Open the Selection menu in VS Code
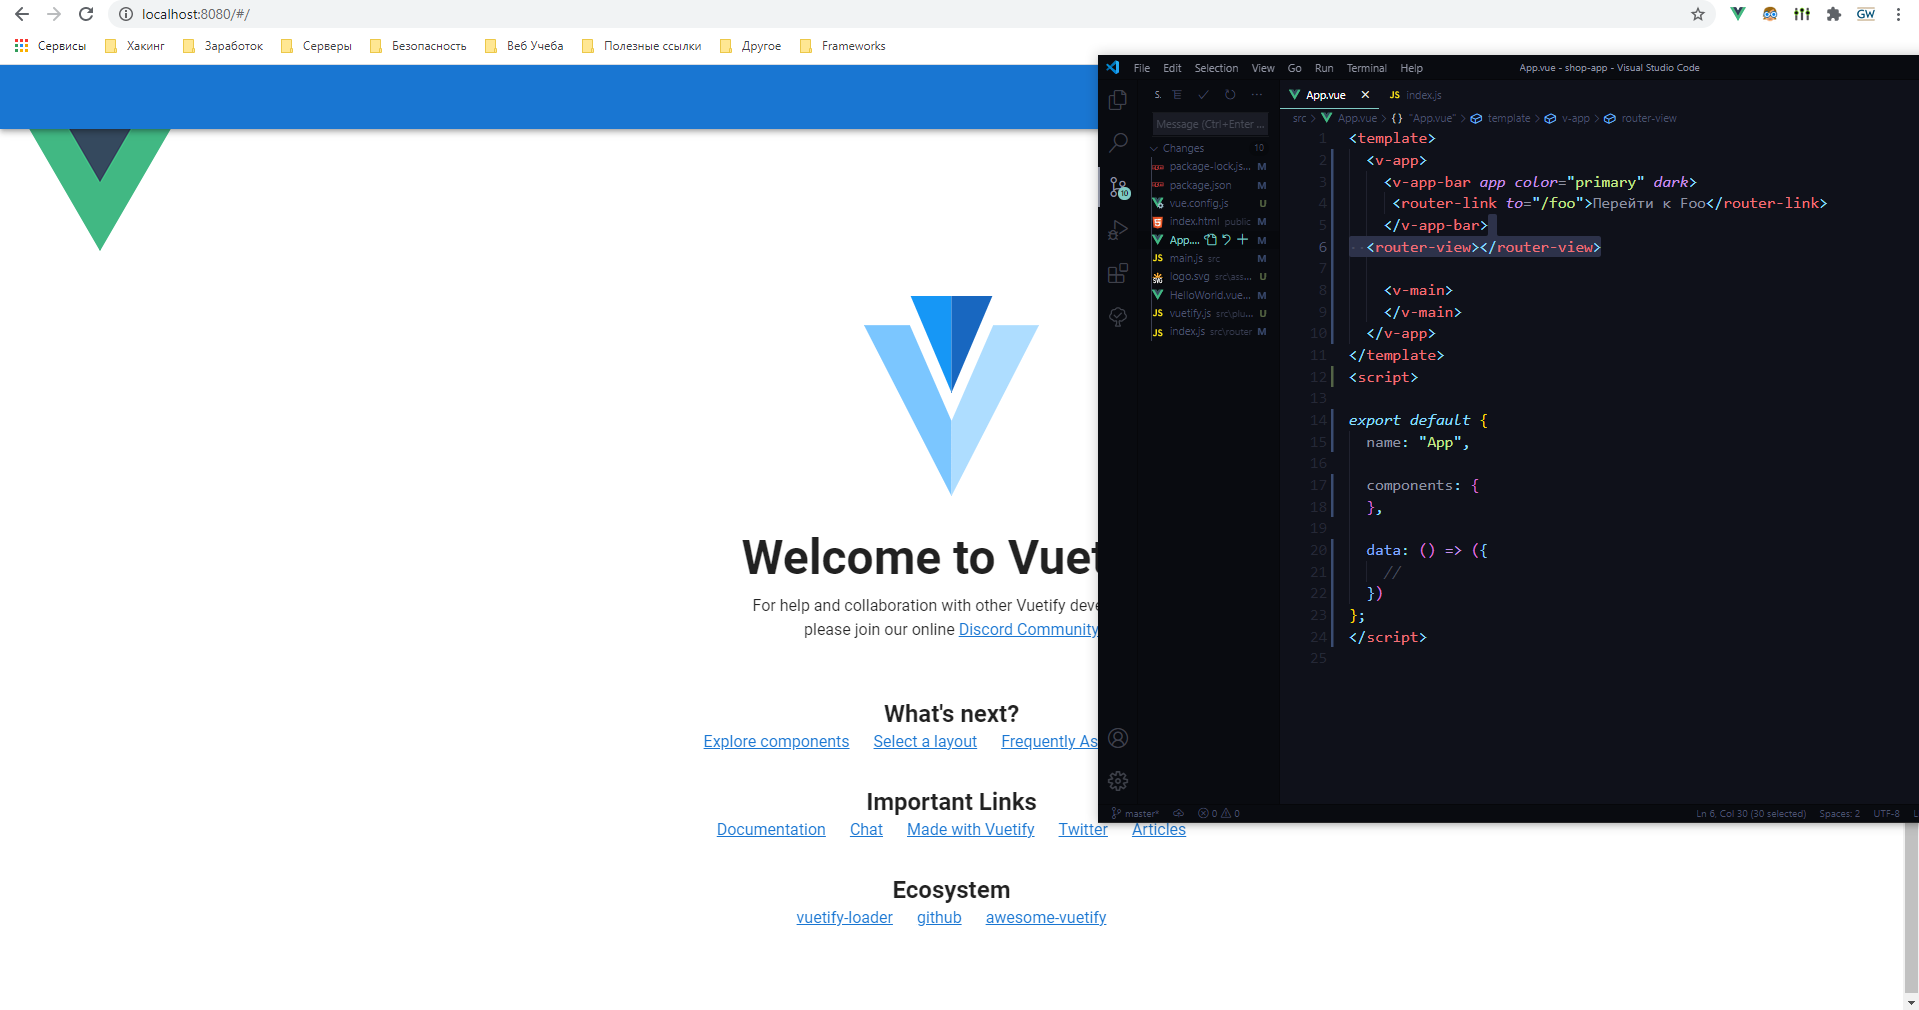1919x1010 pixels. coord(1216,68)
